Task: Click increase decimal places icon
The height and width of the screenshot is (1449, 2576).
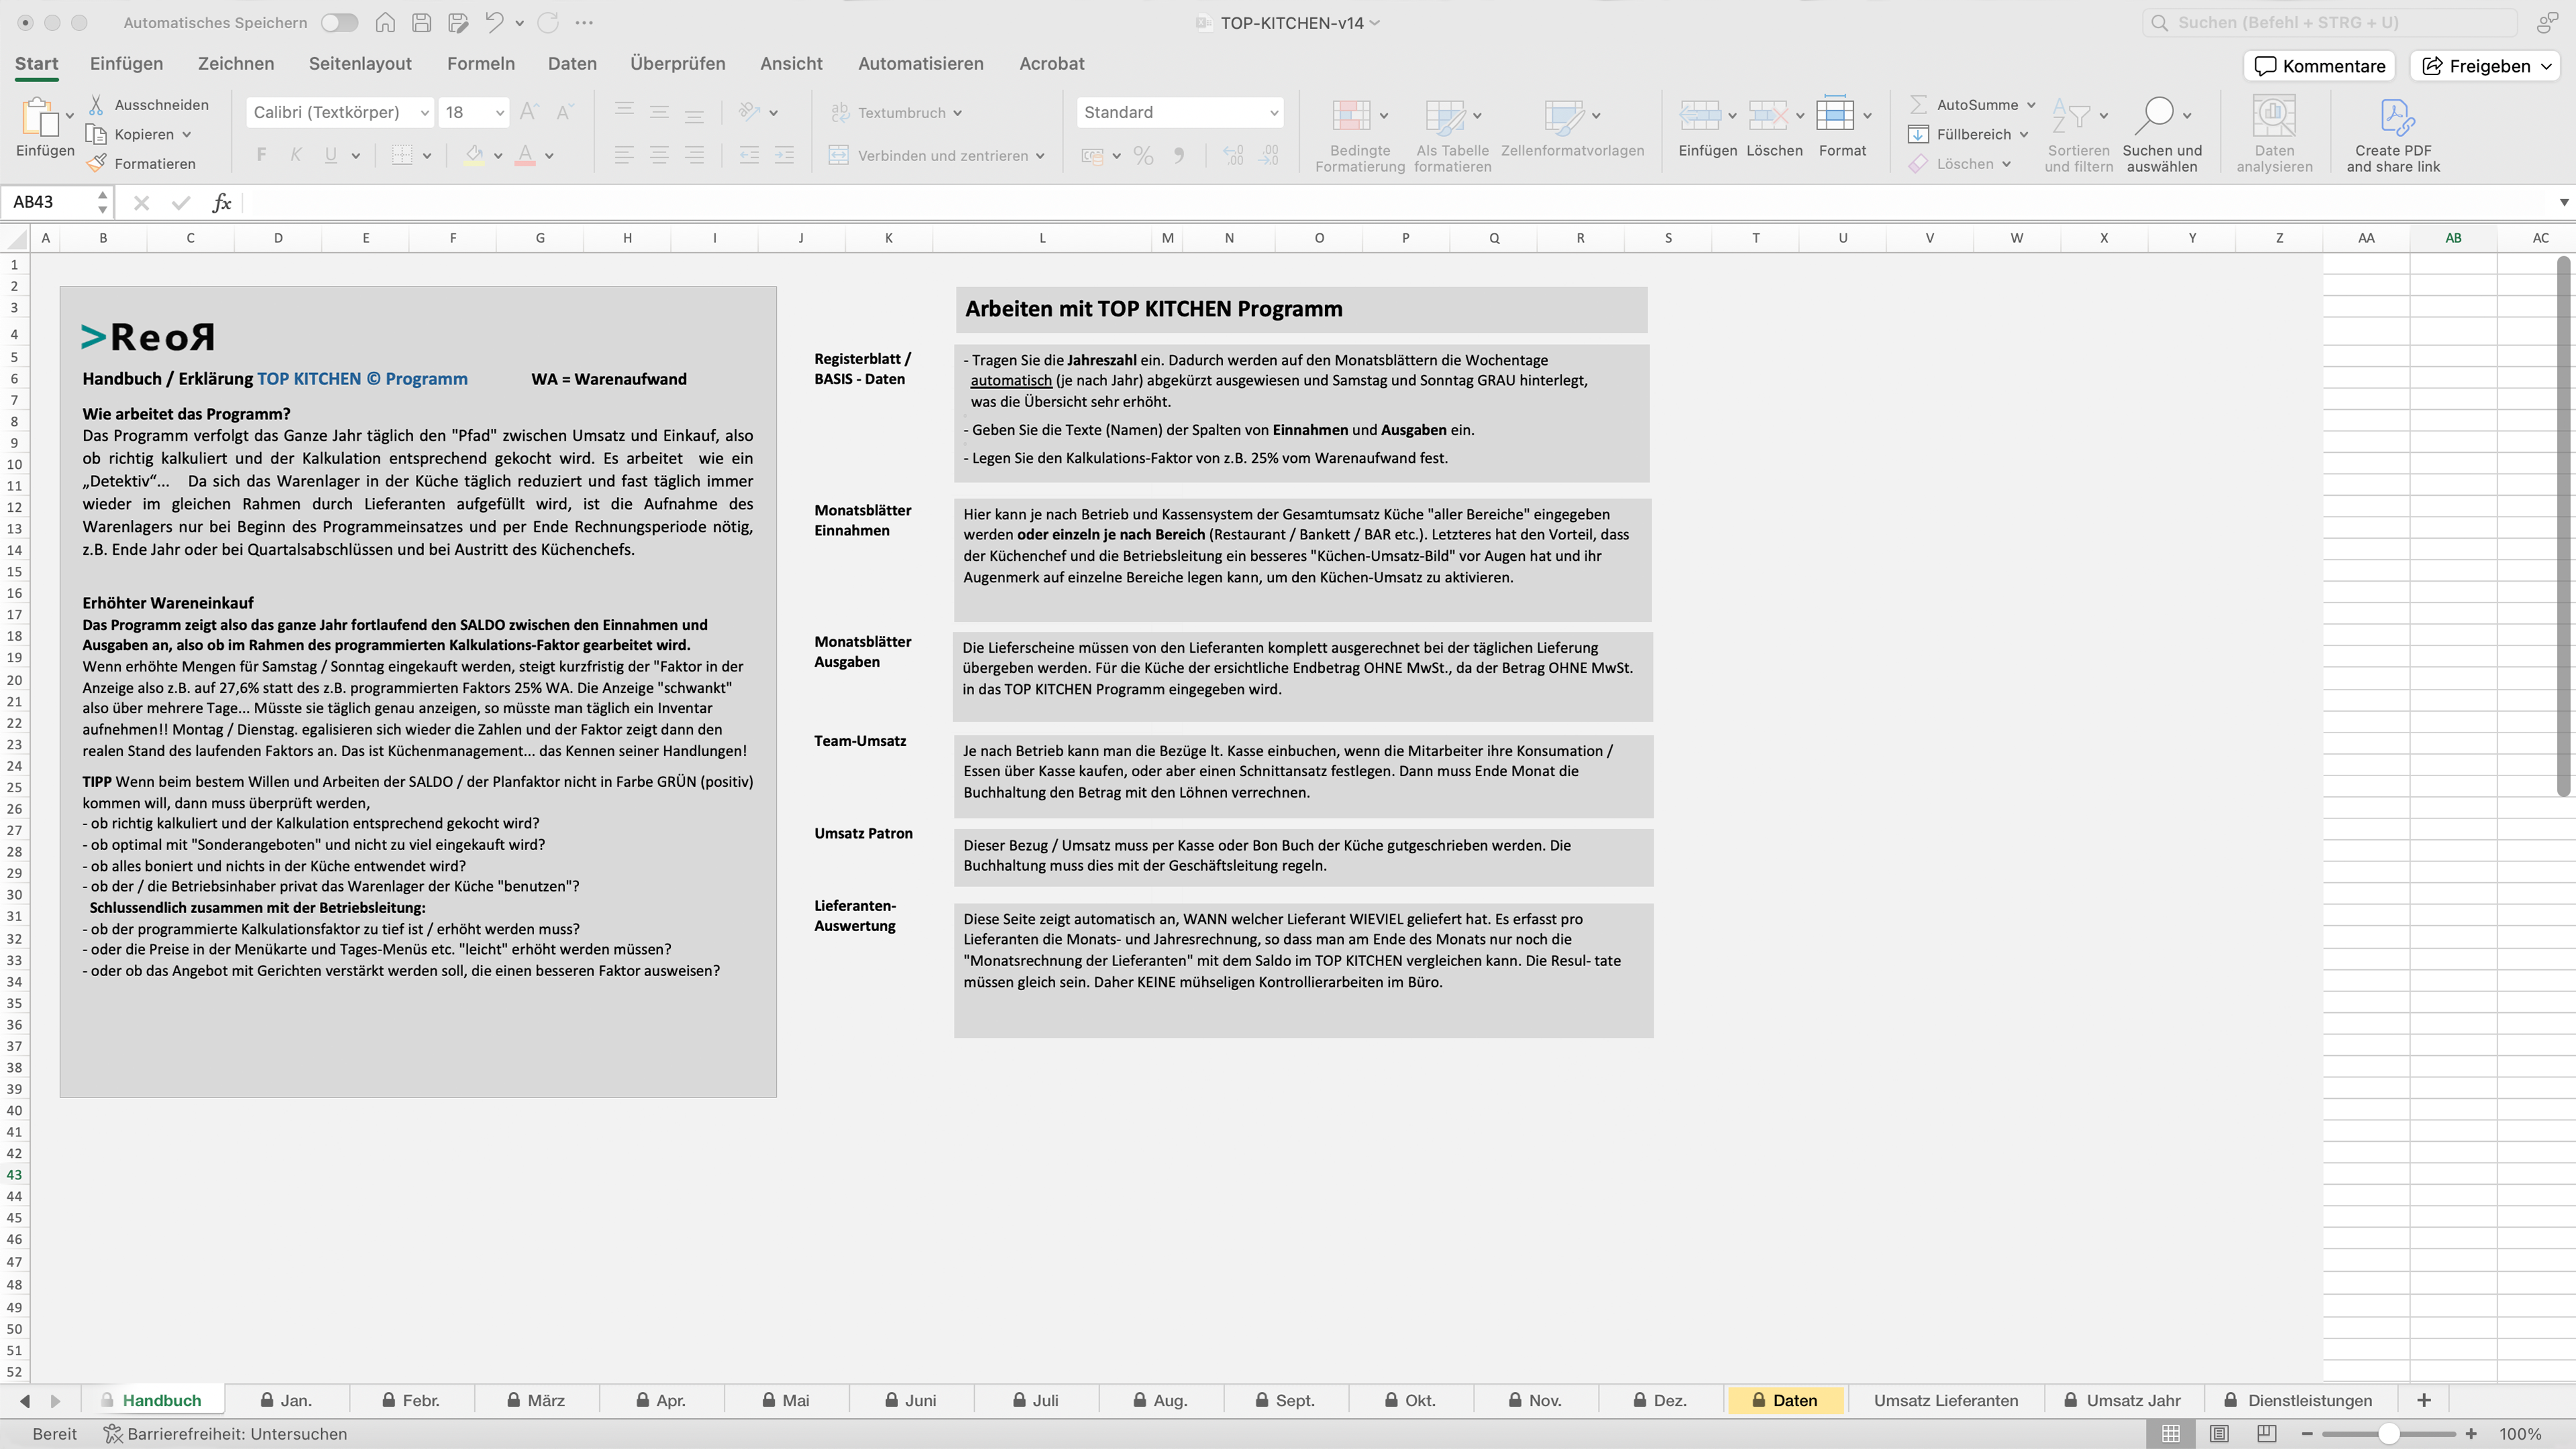Action: (x=1233, y=156)
